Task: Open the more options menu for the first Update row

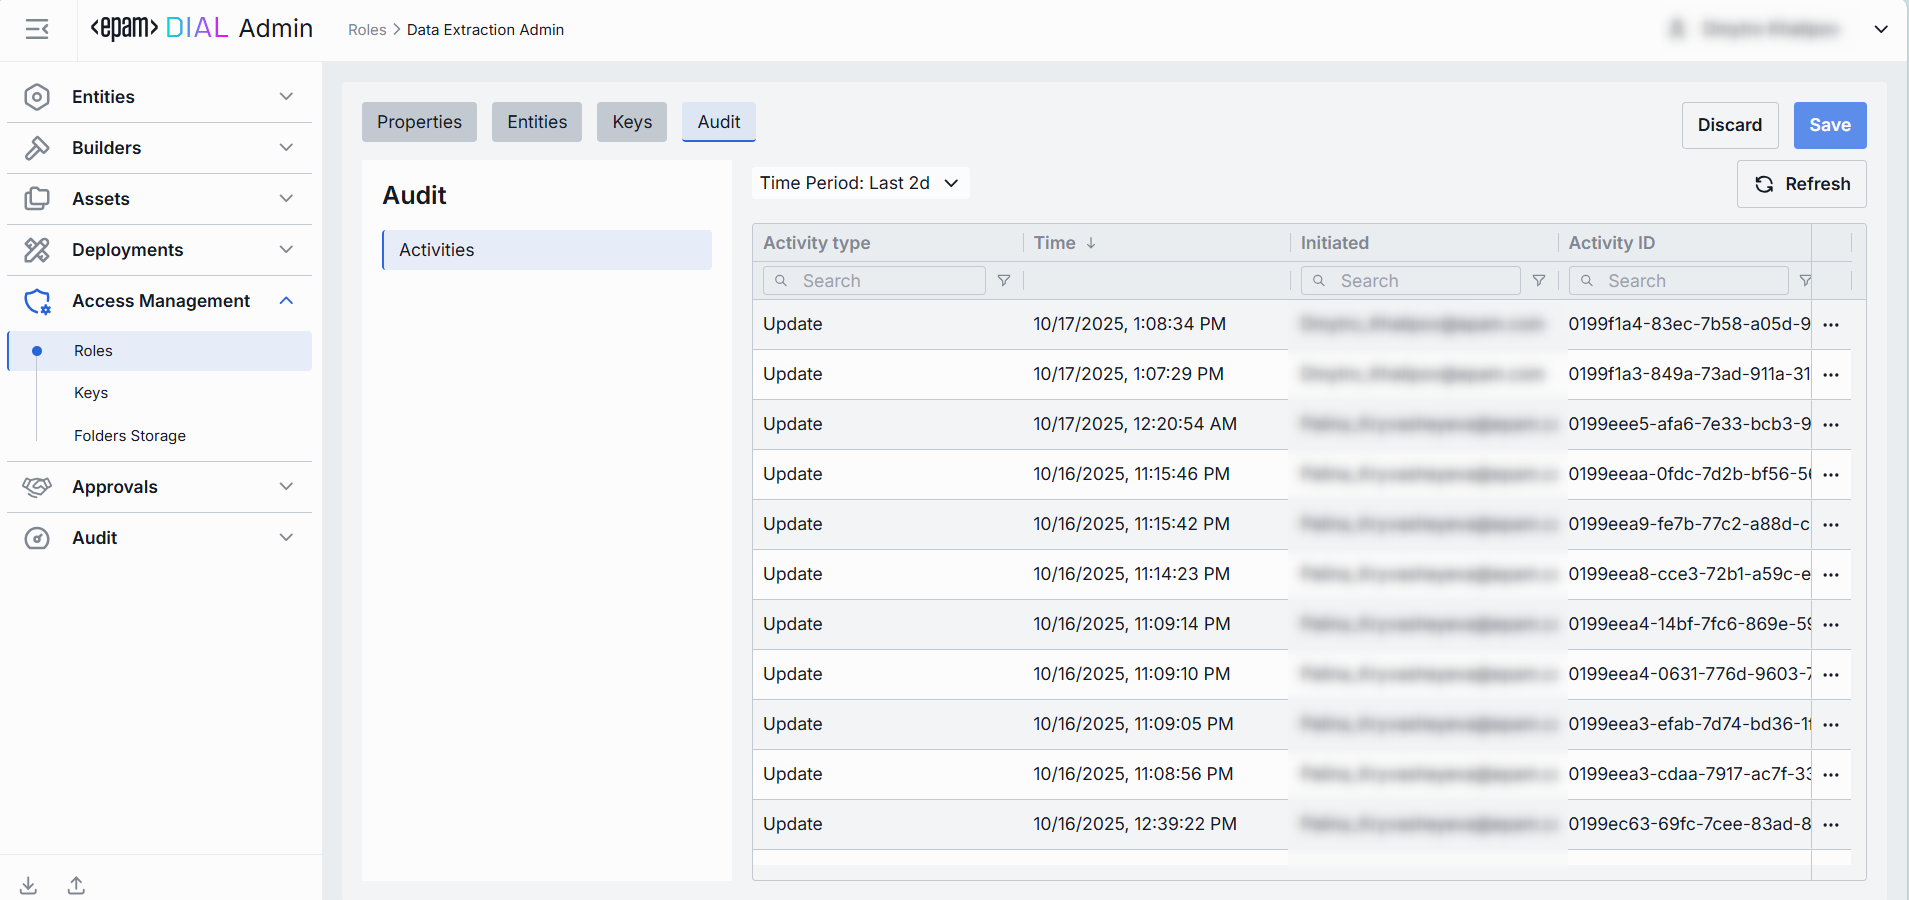Action: click(1831, 325)
